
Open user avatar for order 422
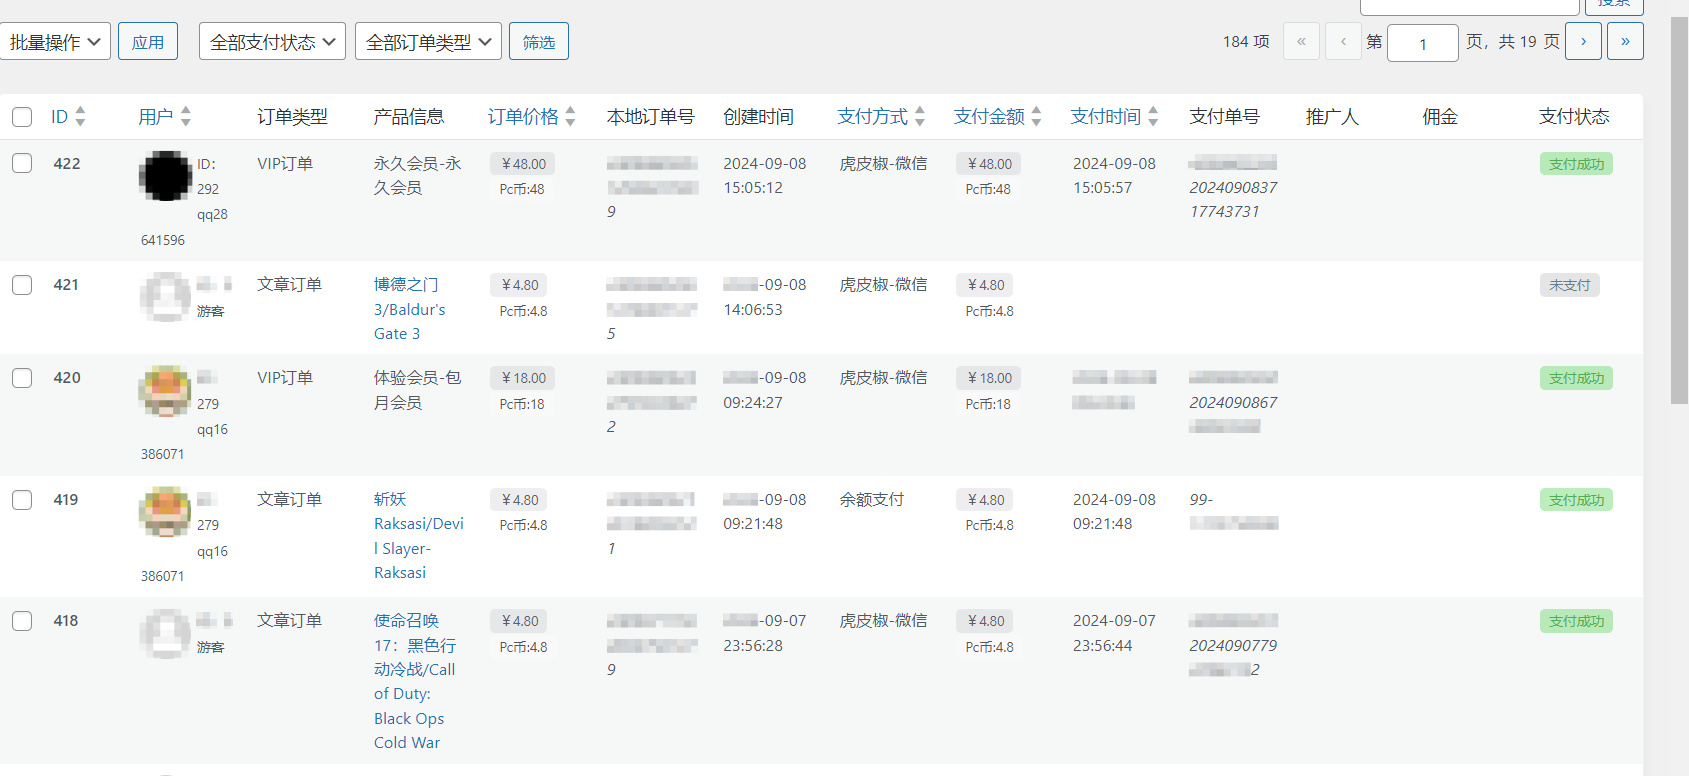[165, 176]
